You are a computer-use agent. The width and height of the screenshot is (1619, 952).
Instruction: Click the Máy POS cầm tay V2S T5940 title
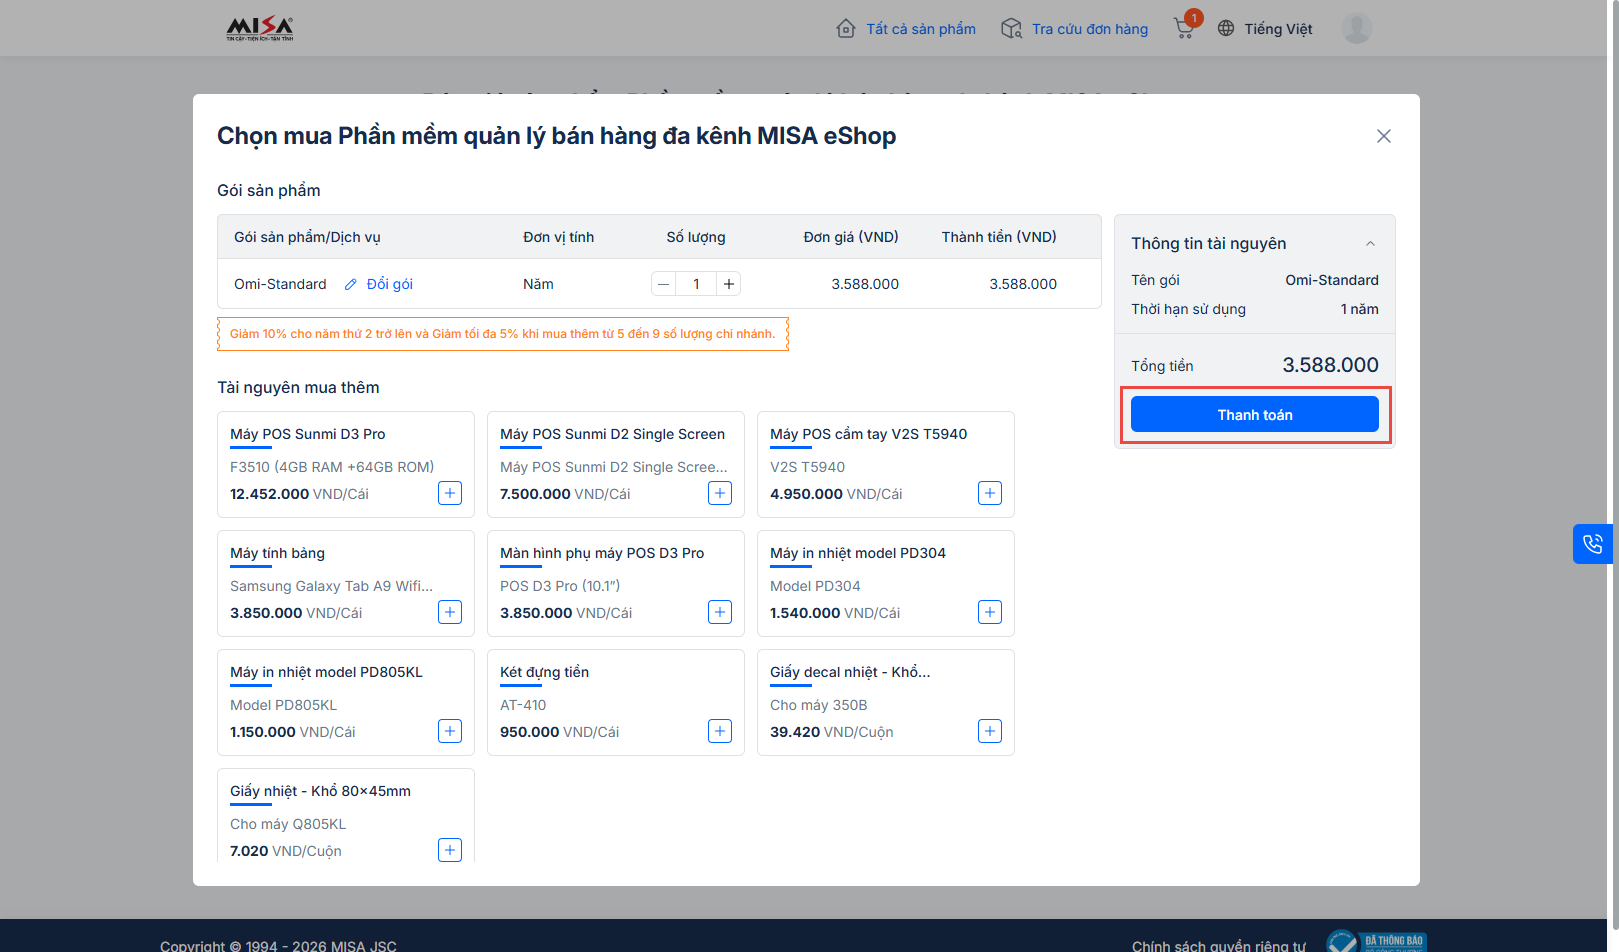pyautogui.click(x=869, y=434)
